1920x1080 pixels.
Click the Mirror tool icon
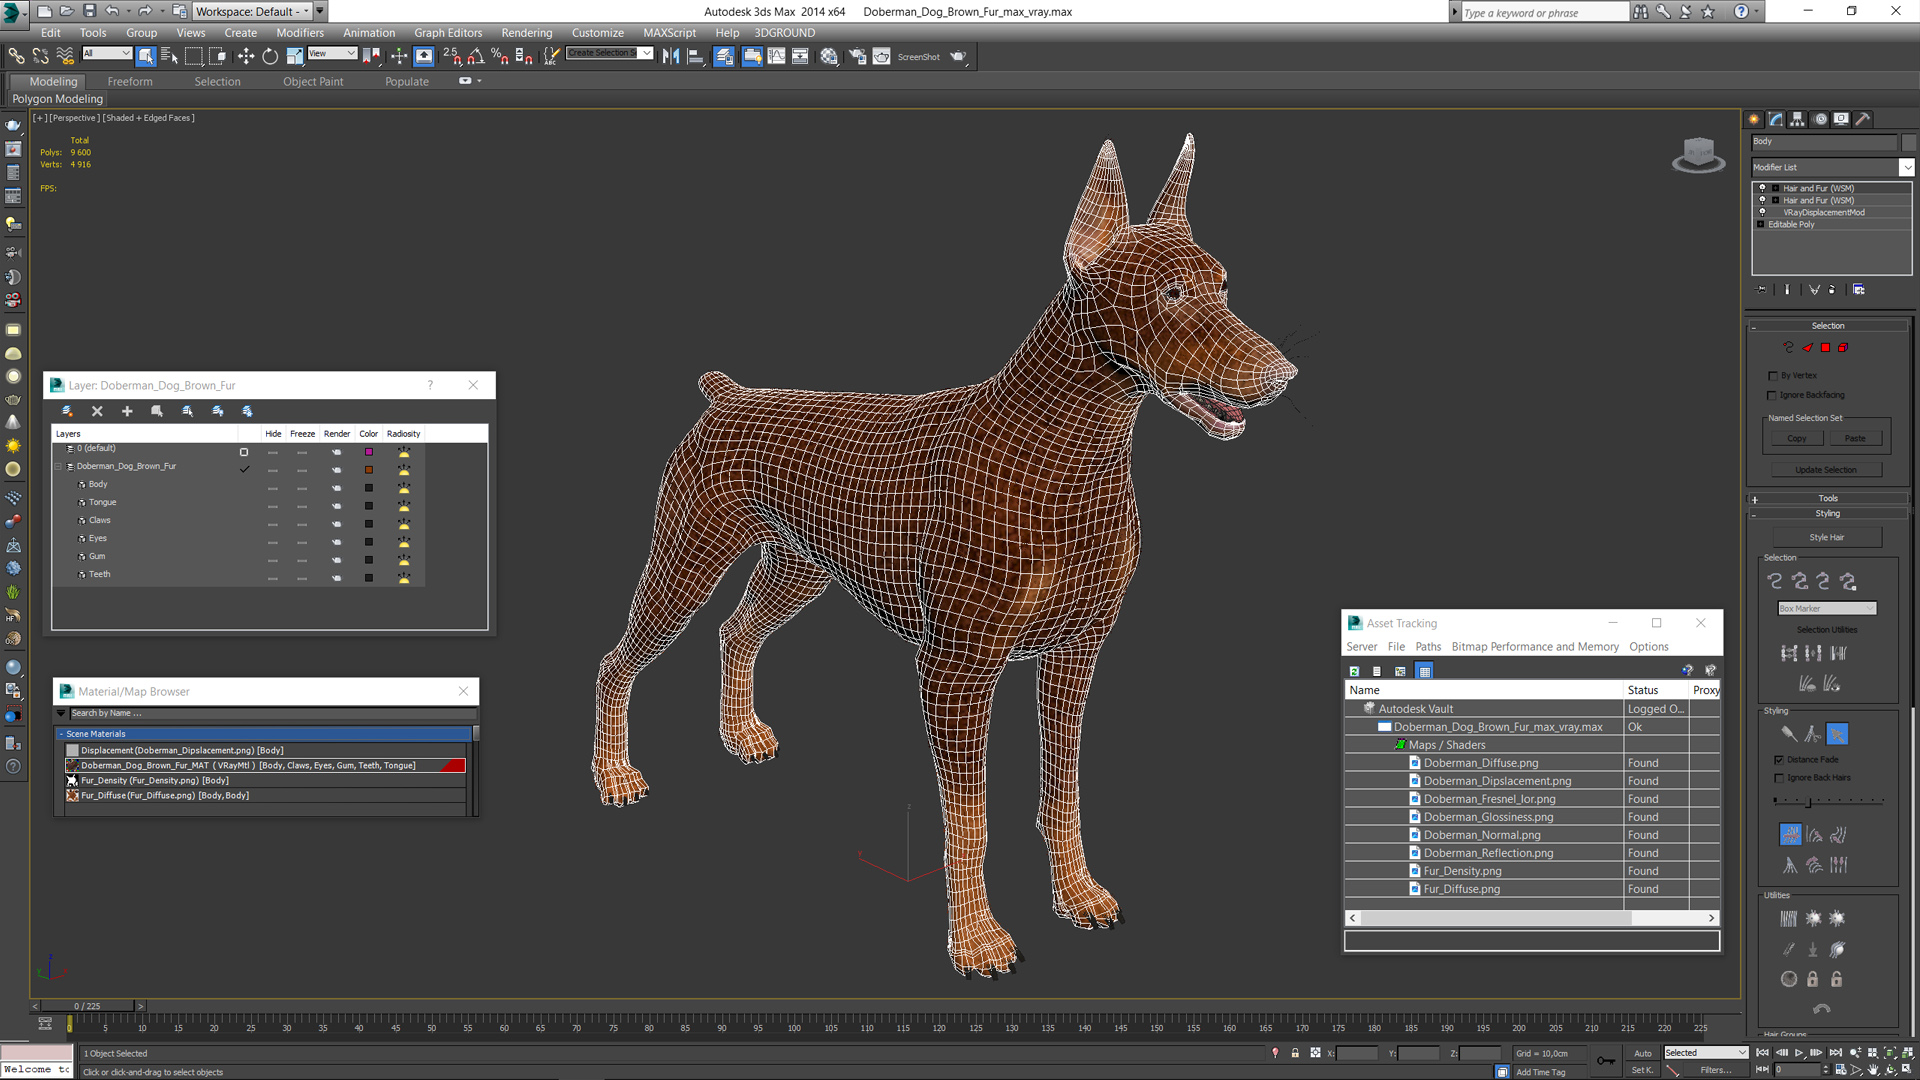coord(671,57)
